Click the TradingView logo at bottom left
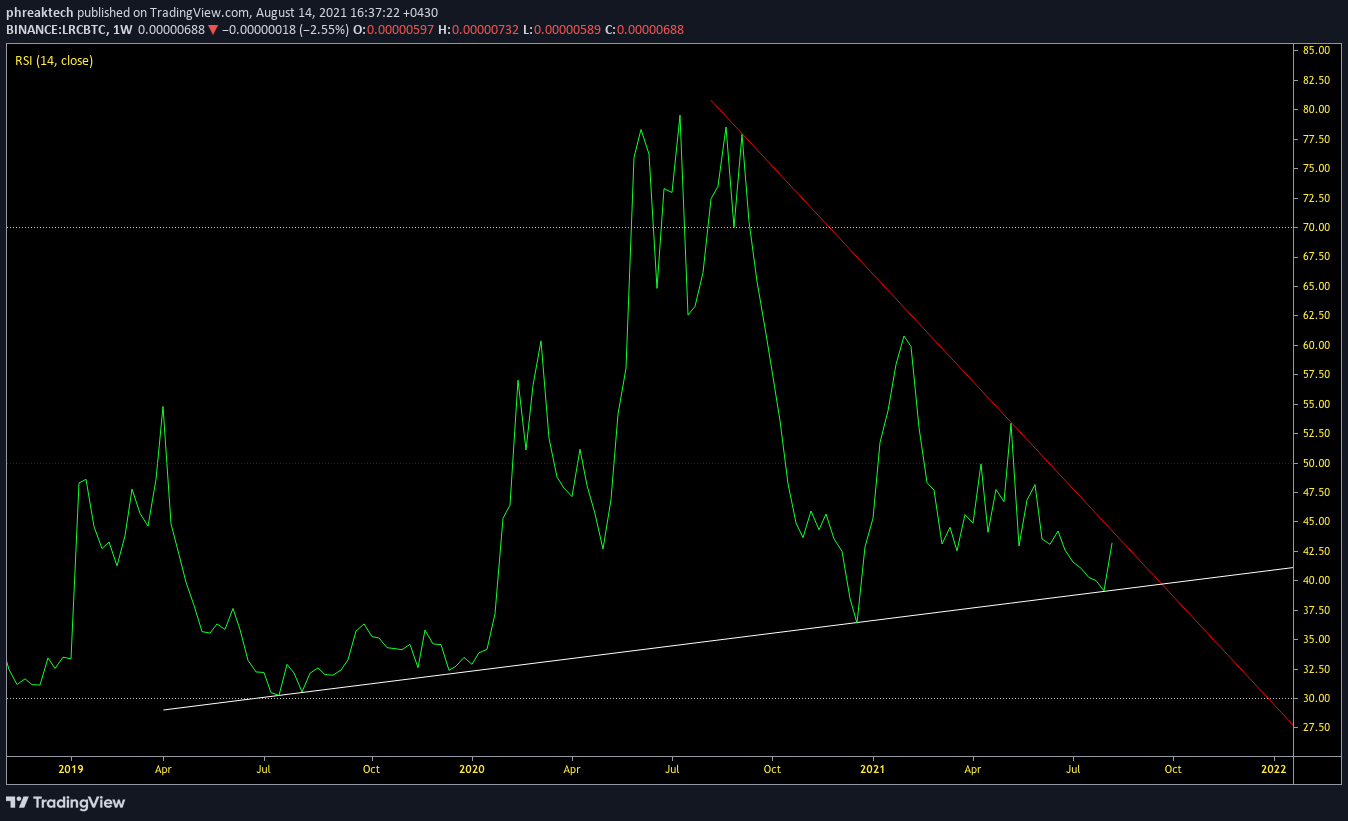This screenshot has width=1348, height=821. [66, 802]
